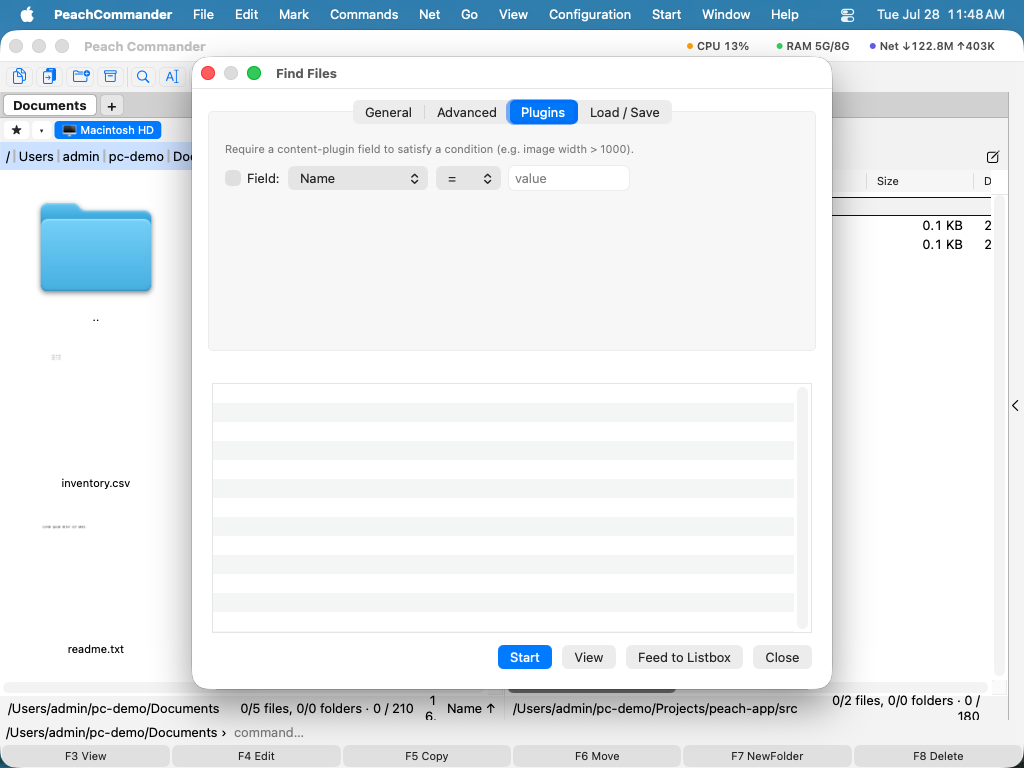
Task: Click the RAM 5G/8G status indicator
Action: 812,46
